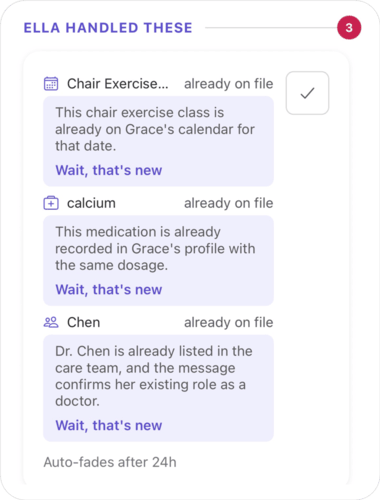Click the Ella Handled These header
The width and height of the screenshot is (380, 500).
[108, 28]
